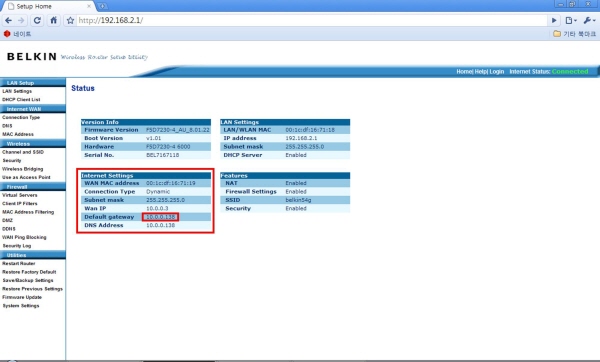Viewport: 600px width, 362px height.
Task: Click Default gateway value 10.0.0.138
Action: pyautogui.click(x=161, y=217)
